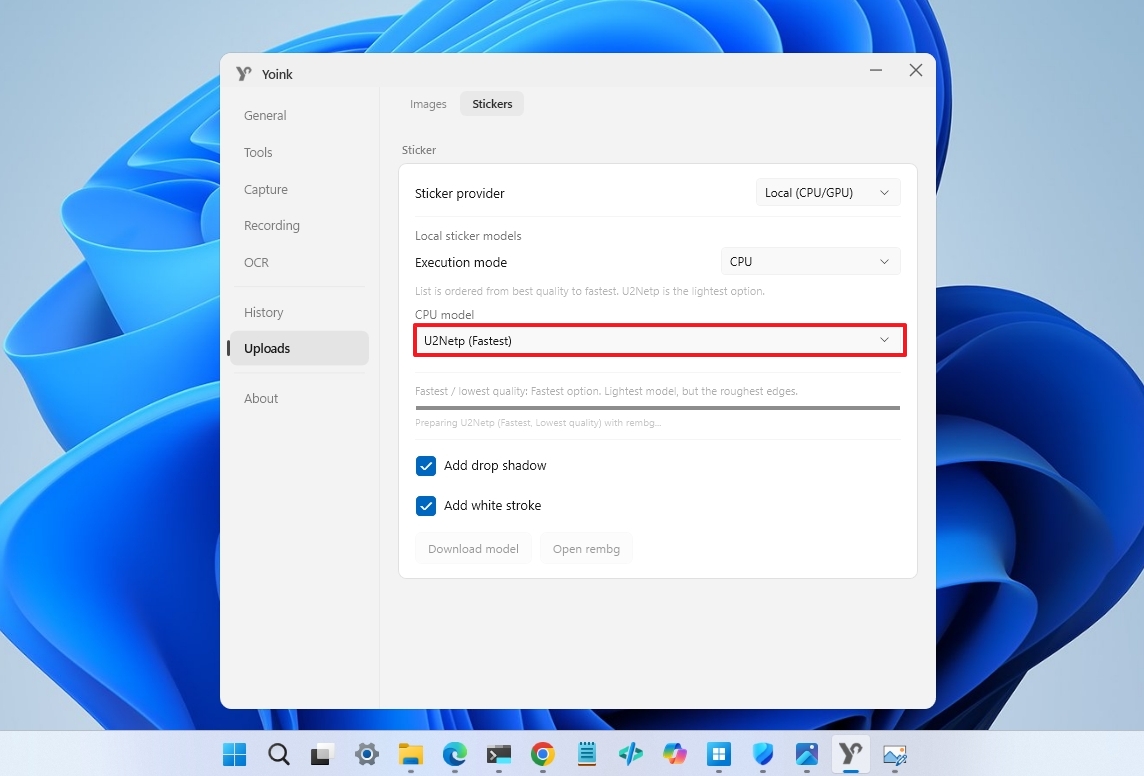Open the Execution mode CPU dropdown
1144x776 pixels.
point(810,262)
